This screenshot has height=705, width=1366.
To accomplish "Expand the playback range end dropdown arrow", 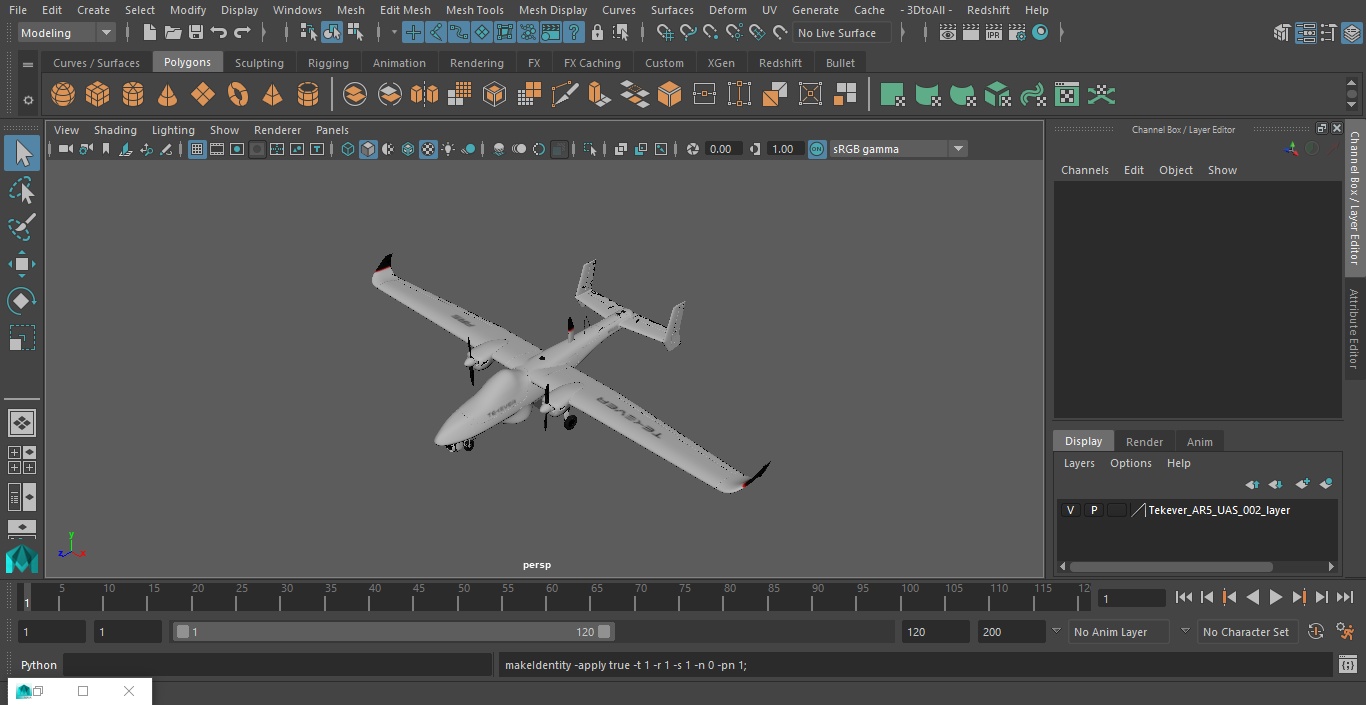I will (1056, 632).
